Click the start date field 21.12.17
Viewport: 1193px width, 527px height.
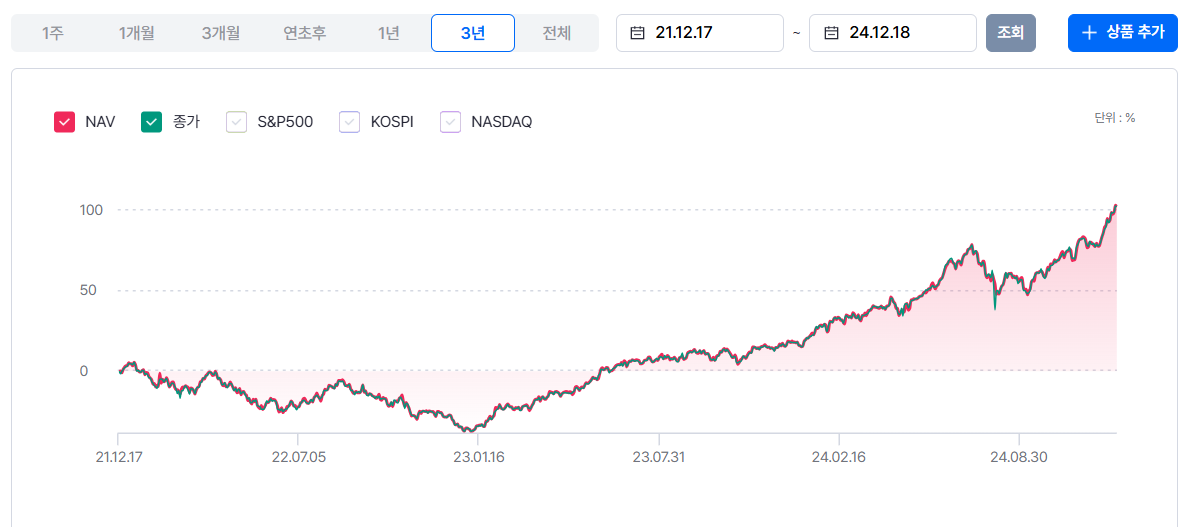[699, 33]
